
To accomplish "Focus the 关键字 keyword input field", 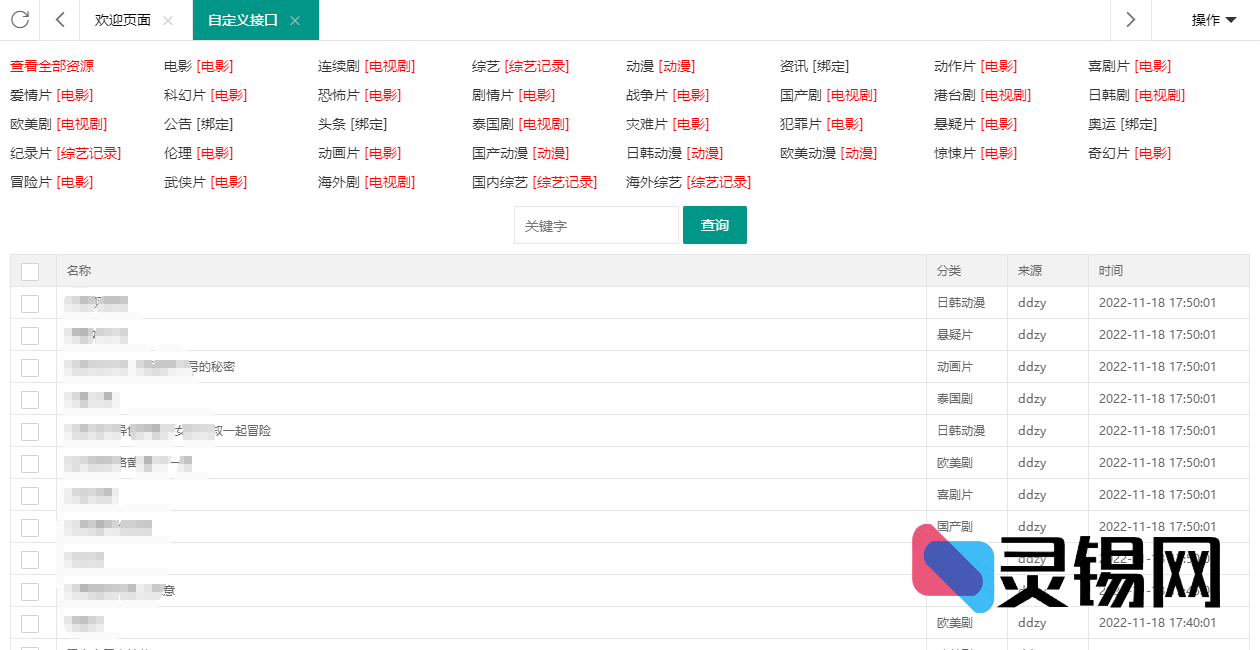I will coord(595,226).
